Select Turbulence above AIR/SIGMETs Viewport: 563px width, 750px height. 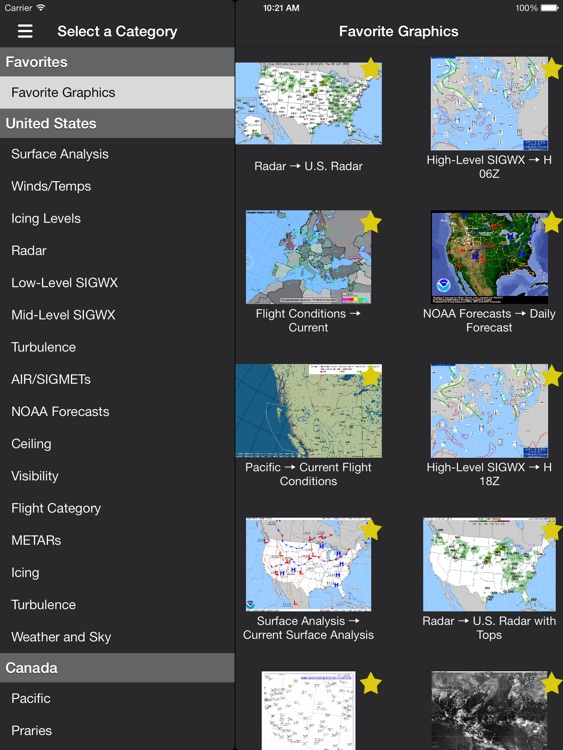point(117,347)
